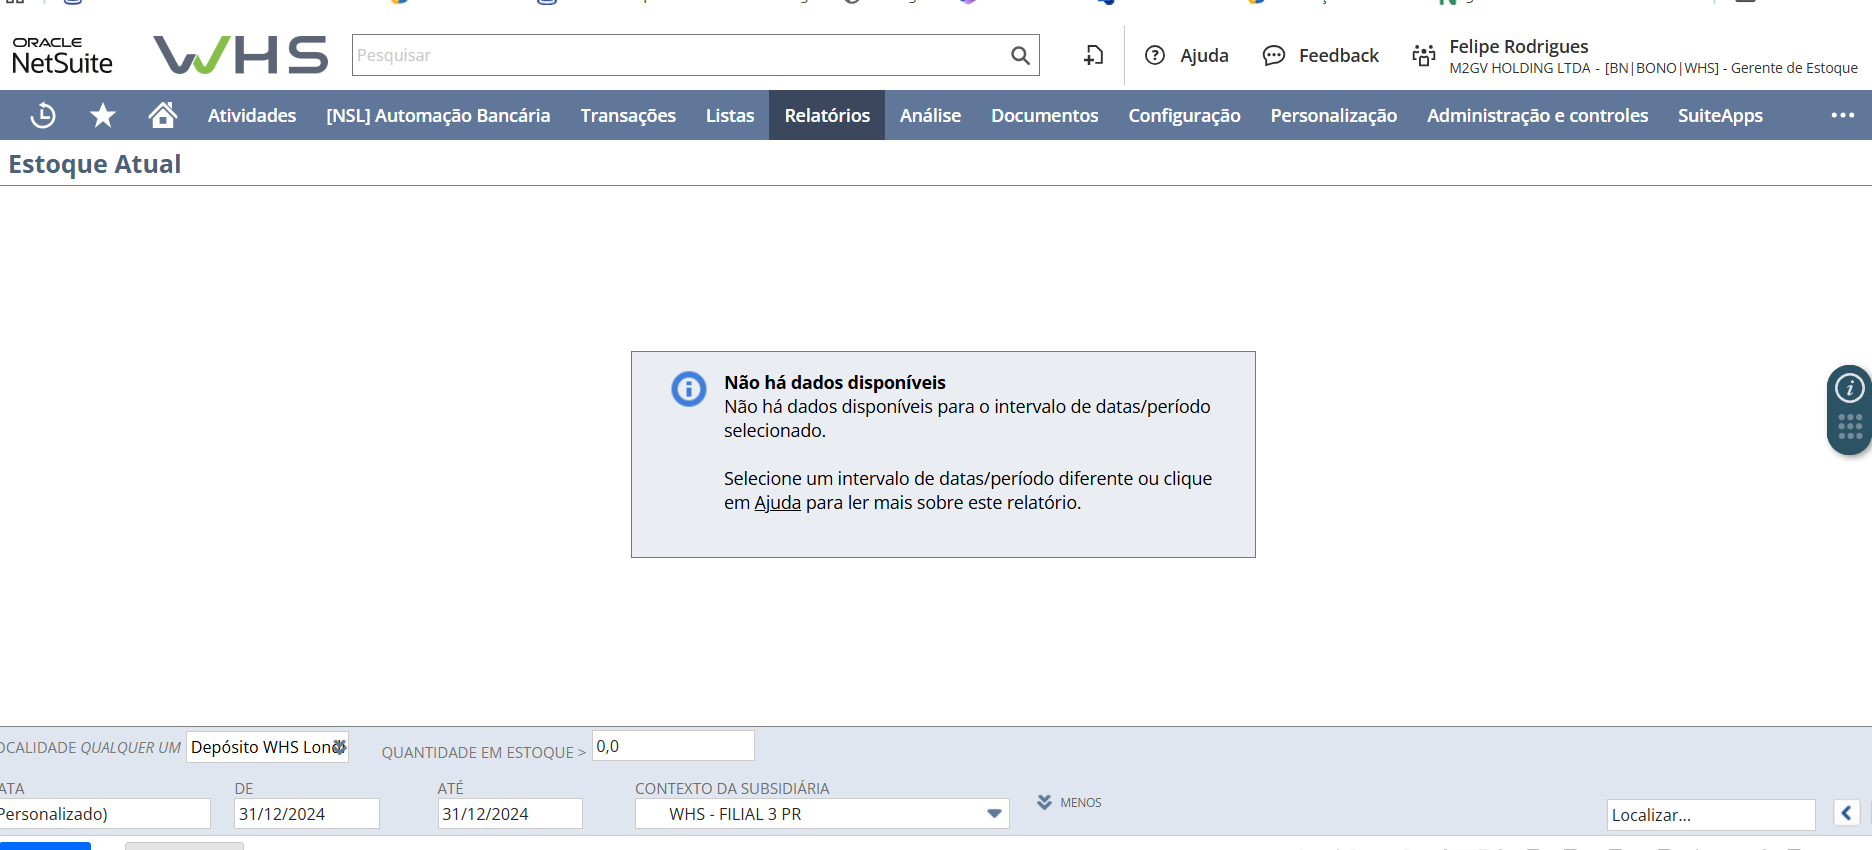The image size is (1872, 850).
Task: Open the role switcher icon beside Felipe Rodrigues
Action: pyautogui.click(x=1423, y=56)
